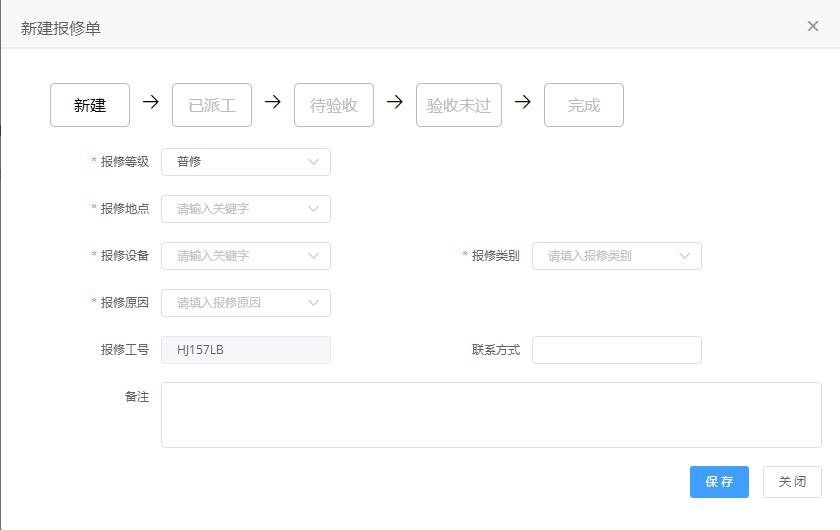
Task: Select the 验收未过 step
Action: click(459, 105)
